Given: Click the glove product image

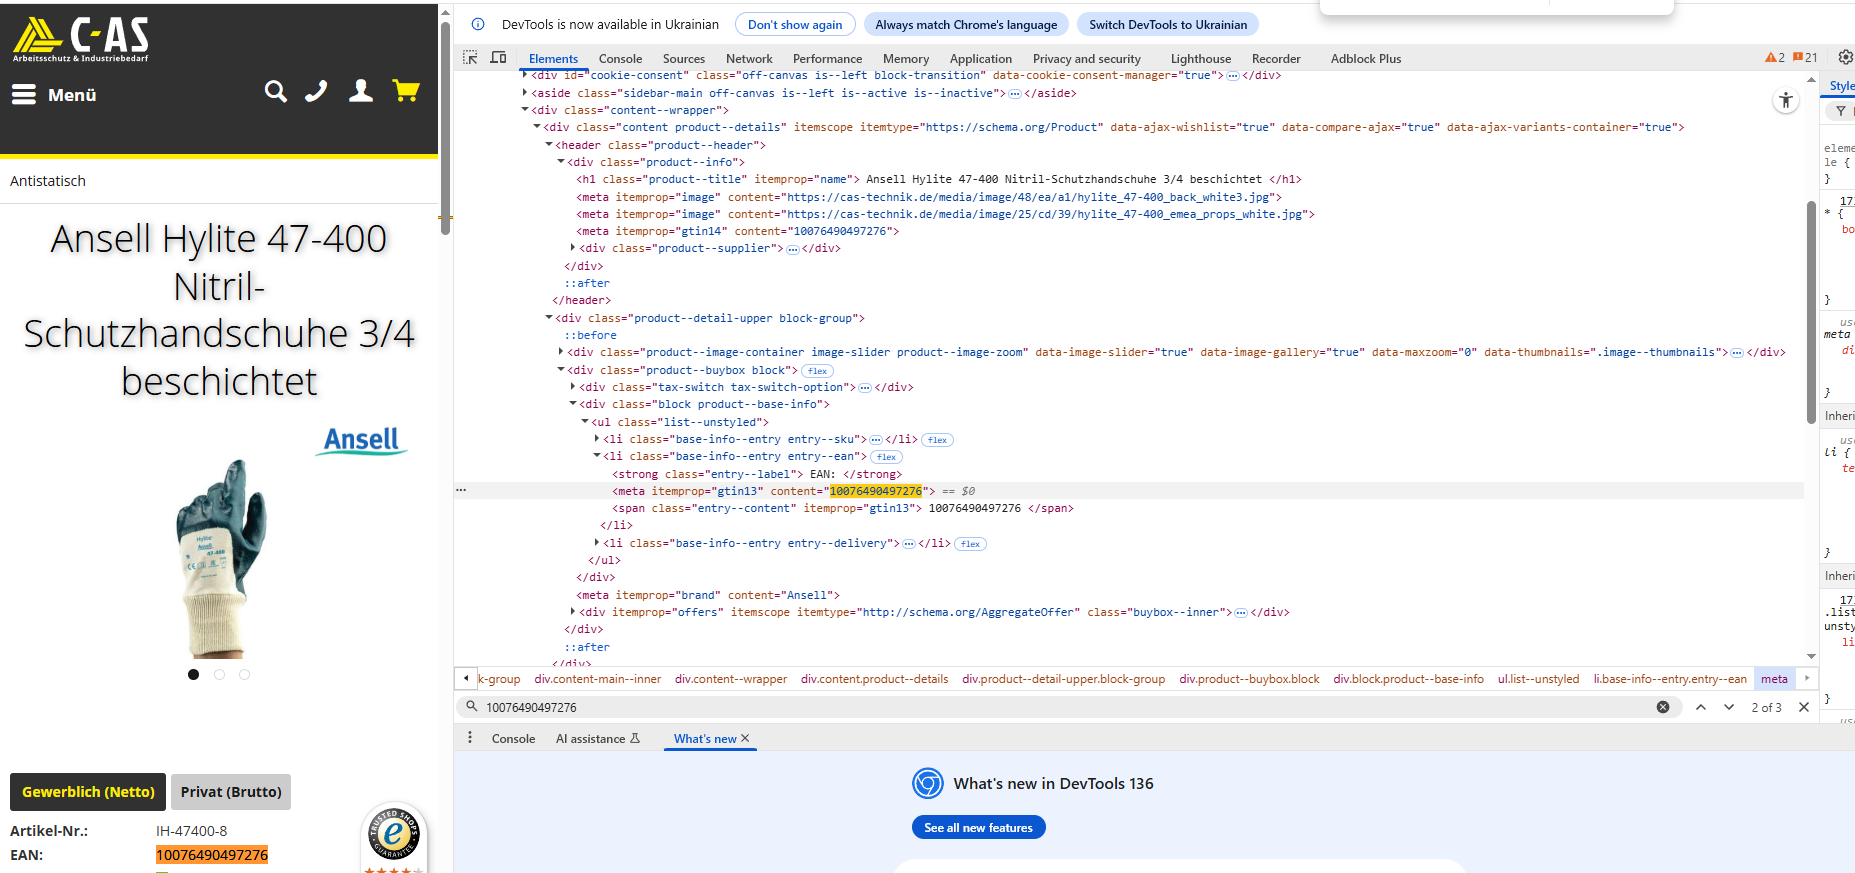Looking at the screenshot, I should pos(221,557).
